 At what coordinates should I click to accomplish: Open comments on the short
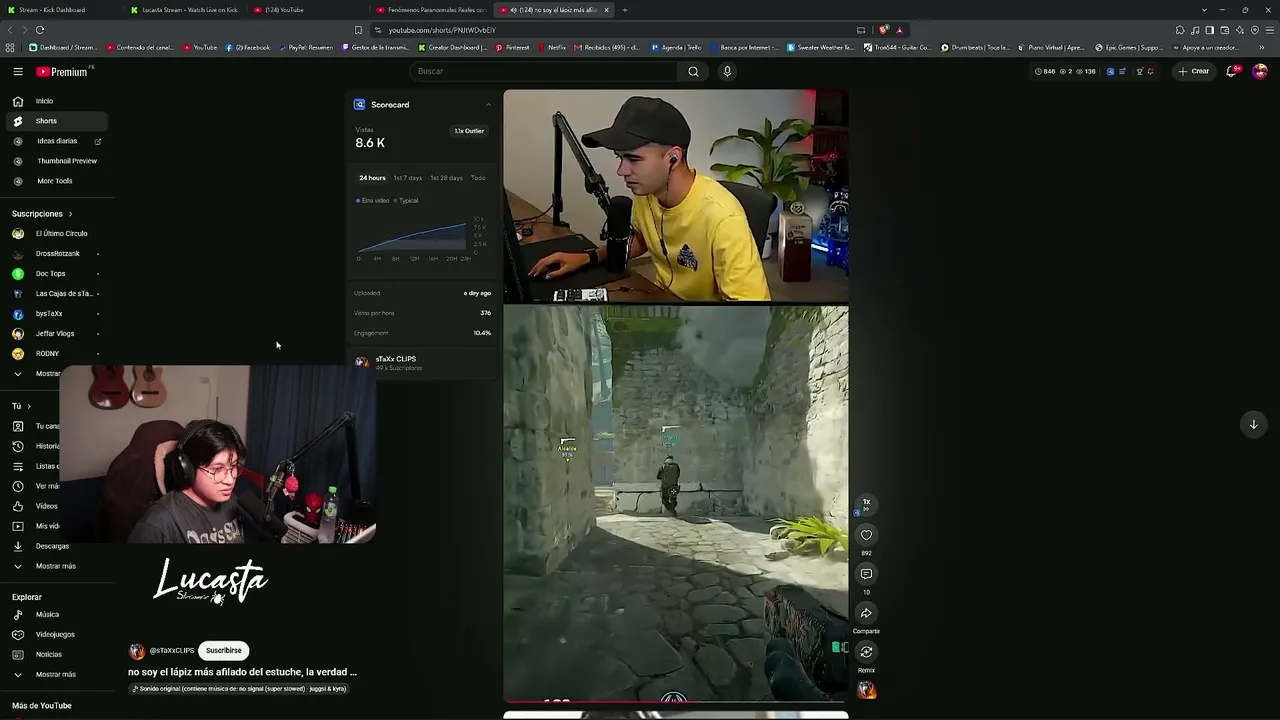click(x=866, y=574)
